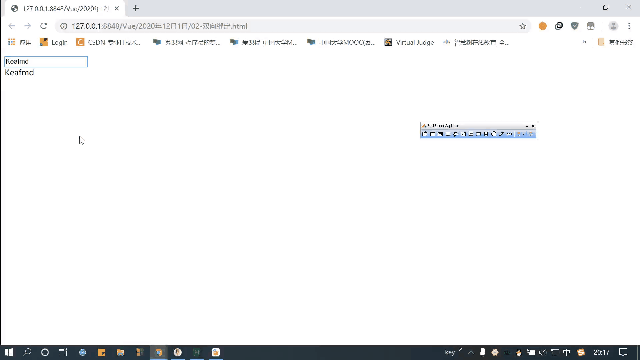Open the Login bookmark
This screenshot has width=640, height=360.
[53, 42]
